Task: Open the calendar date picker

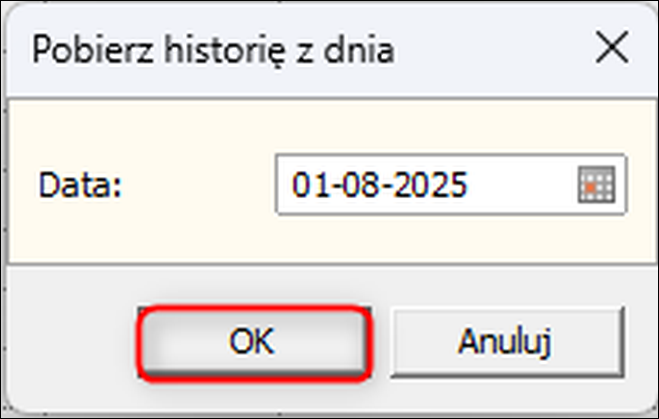Action: pos(597,185)
